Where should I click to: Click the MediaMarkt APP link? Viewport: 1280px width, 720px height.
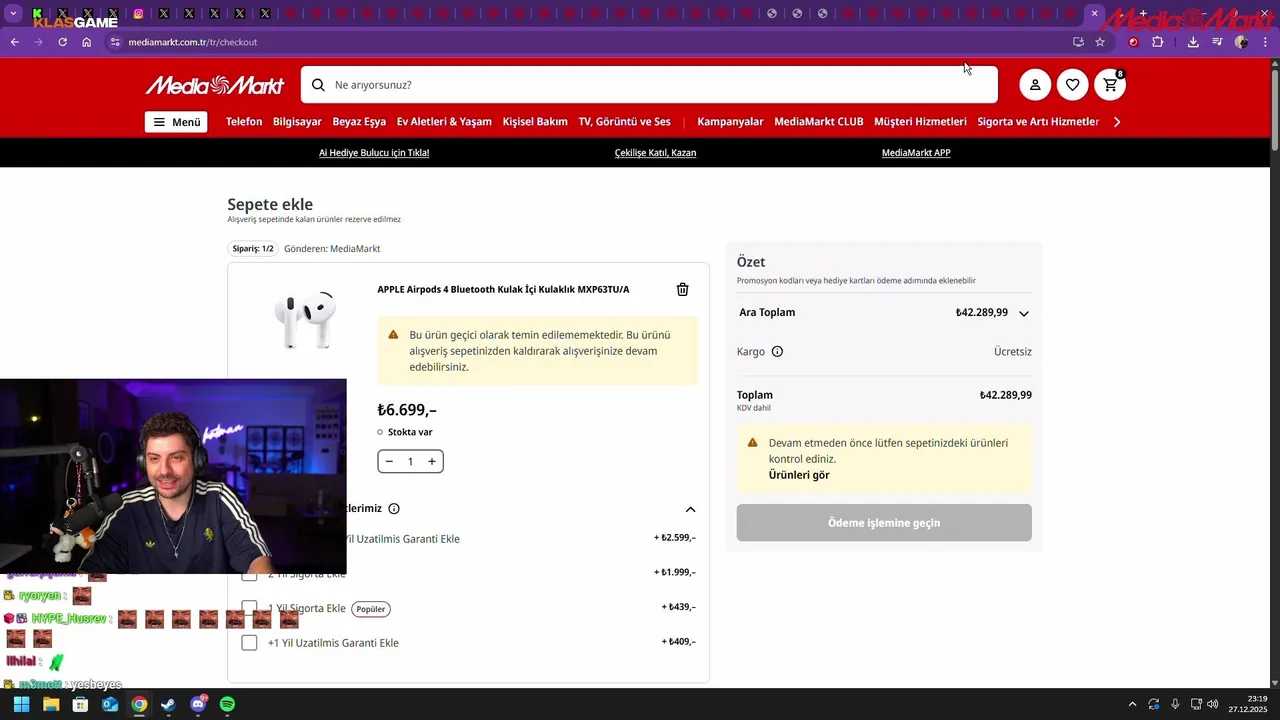916,153
